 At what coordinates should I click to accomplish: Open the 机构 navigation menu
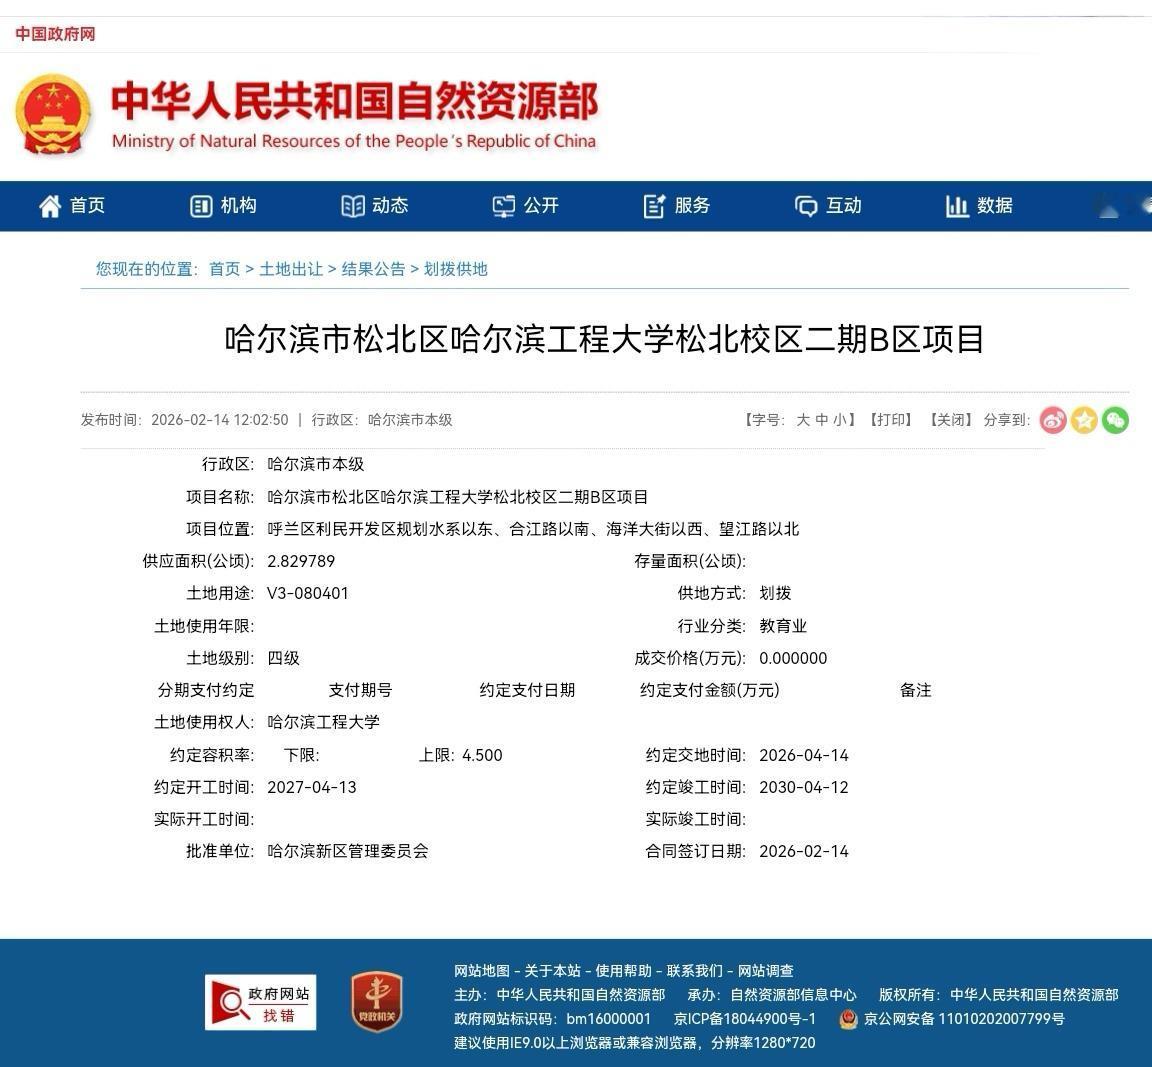(222, 206)
